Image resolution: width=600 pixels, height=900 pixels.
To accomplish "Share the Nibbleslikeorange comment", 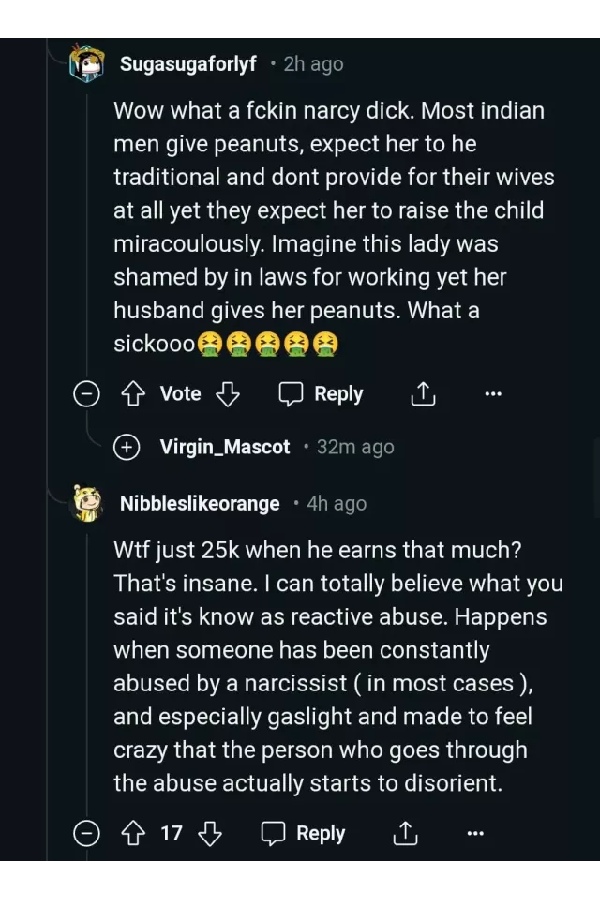I will tap(405, 833).
